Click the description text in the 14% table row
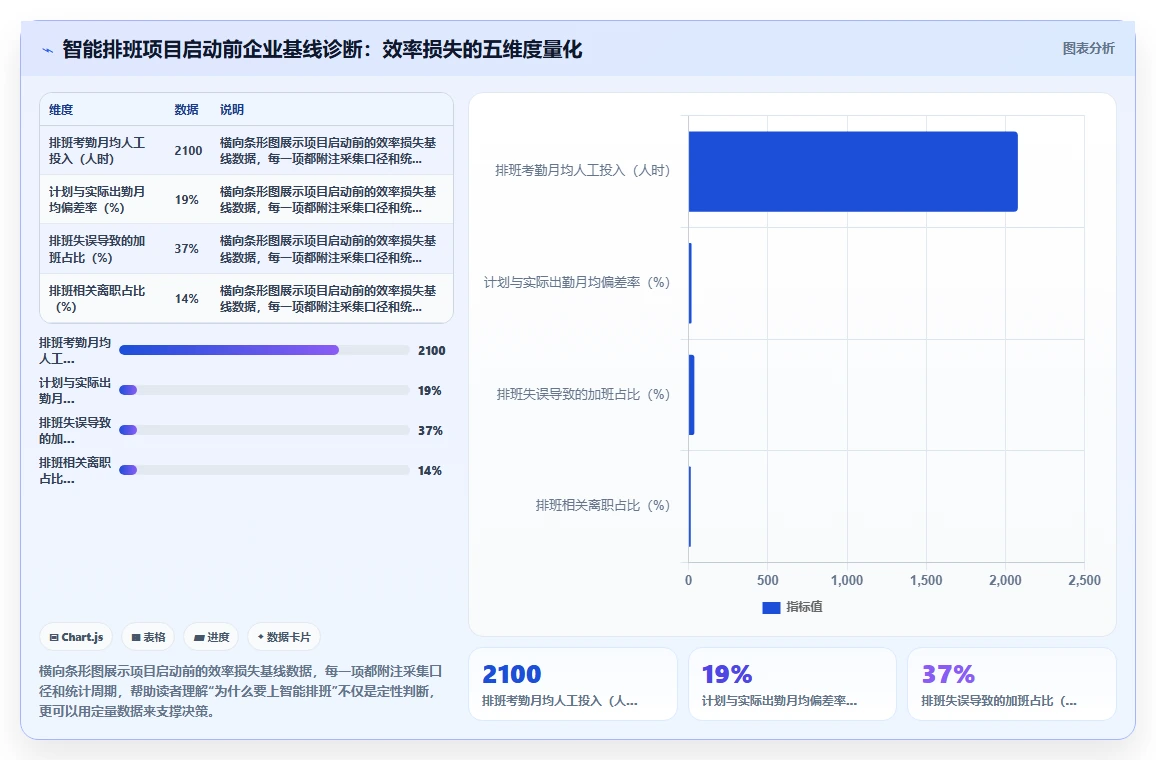Image resolution: width=1156 pixels, height=760 pixels. pos(328,299)
